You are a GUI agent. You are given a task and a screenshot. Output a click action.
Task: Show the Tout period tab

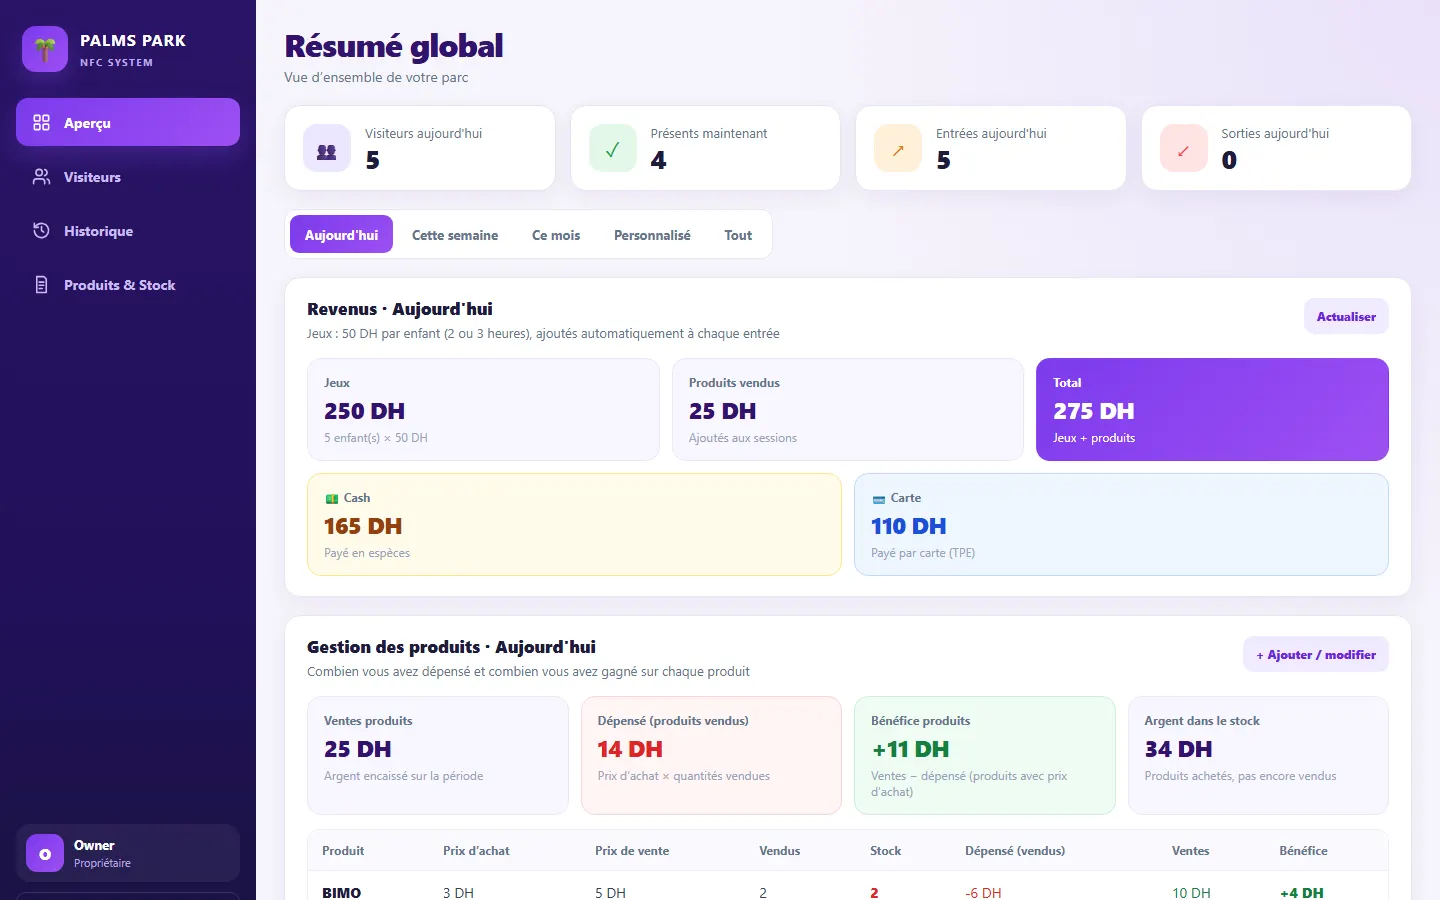[x=738, y=235]
